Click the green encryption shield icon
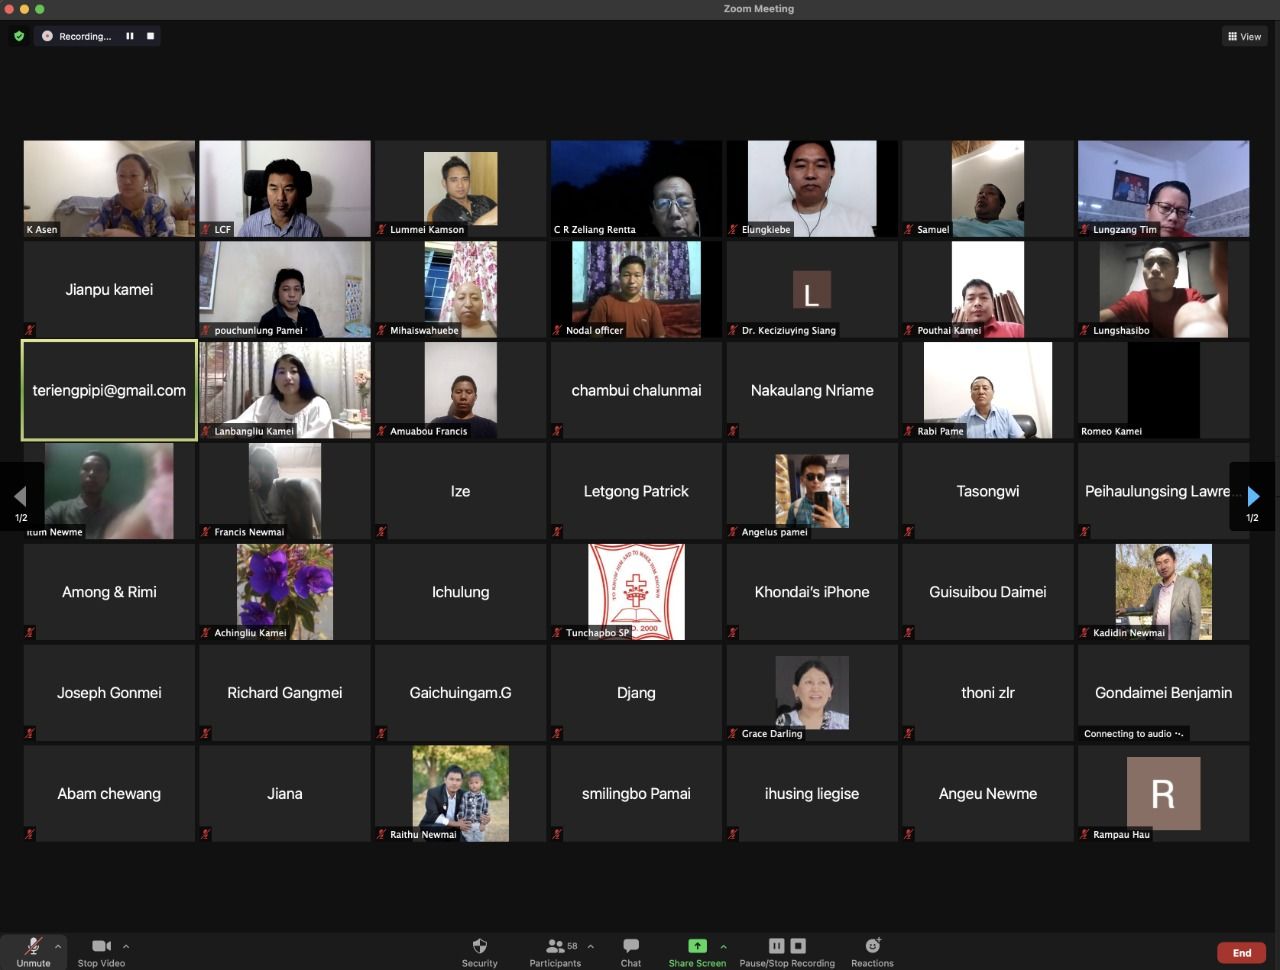1280x970 pixels. tap(18, 36)
